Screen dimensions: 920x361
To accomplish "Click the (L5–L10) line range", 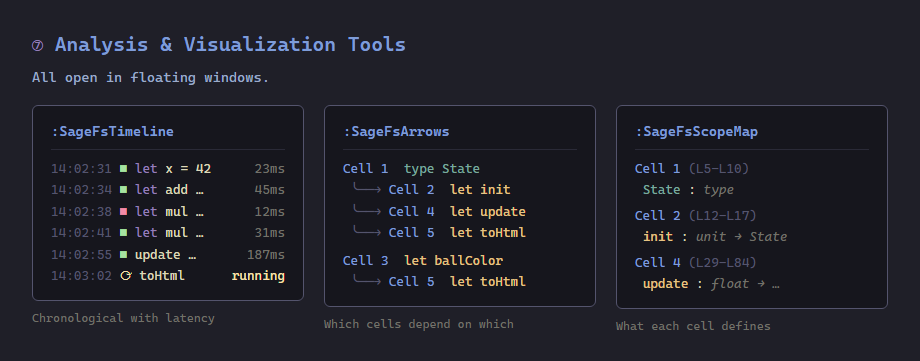I will tap(719, 169).
